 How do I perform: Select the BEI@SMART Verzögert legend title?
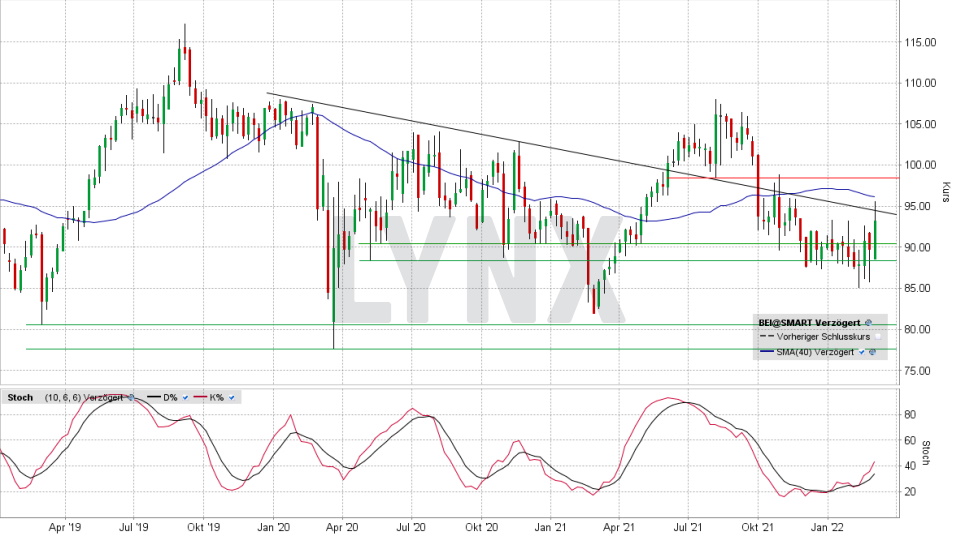[x=809, y=323]
